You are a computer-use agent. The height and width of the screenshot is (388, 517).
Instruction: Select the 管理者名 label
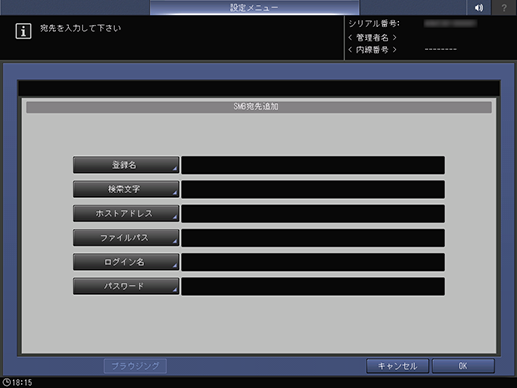pyautogui.click(x=372, y=37)
